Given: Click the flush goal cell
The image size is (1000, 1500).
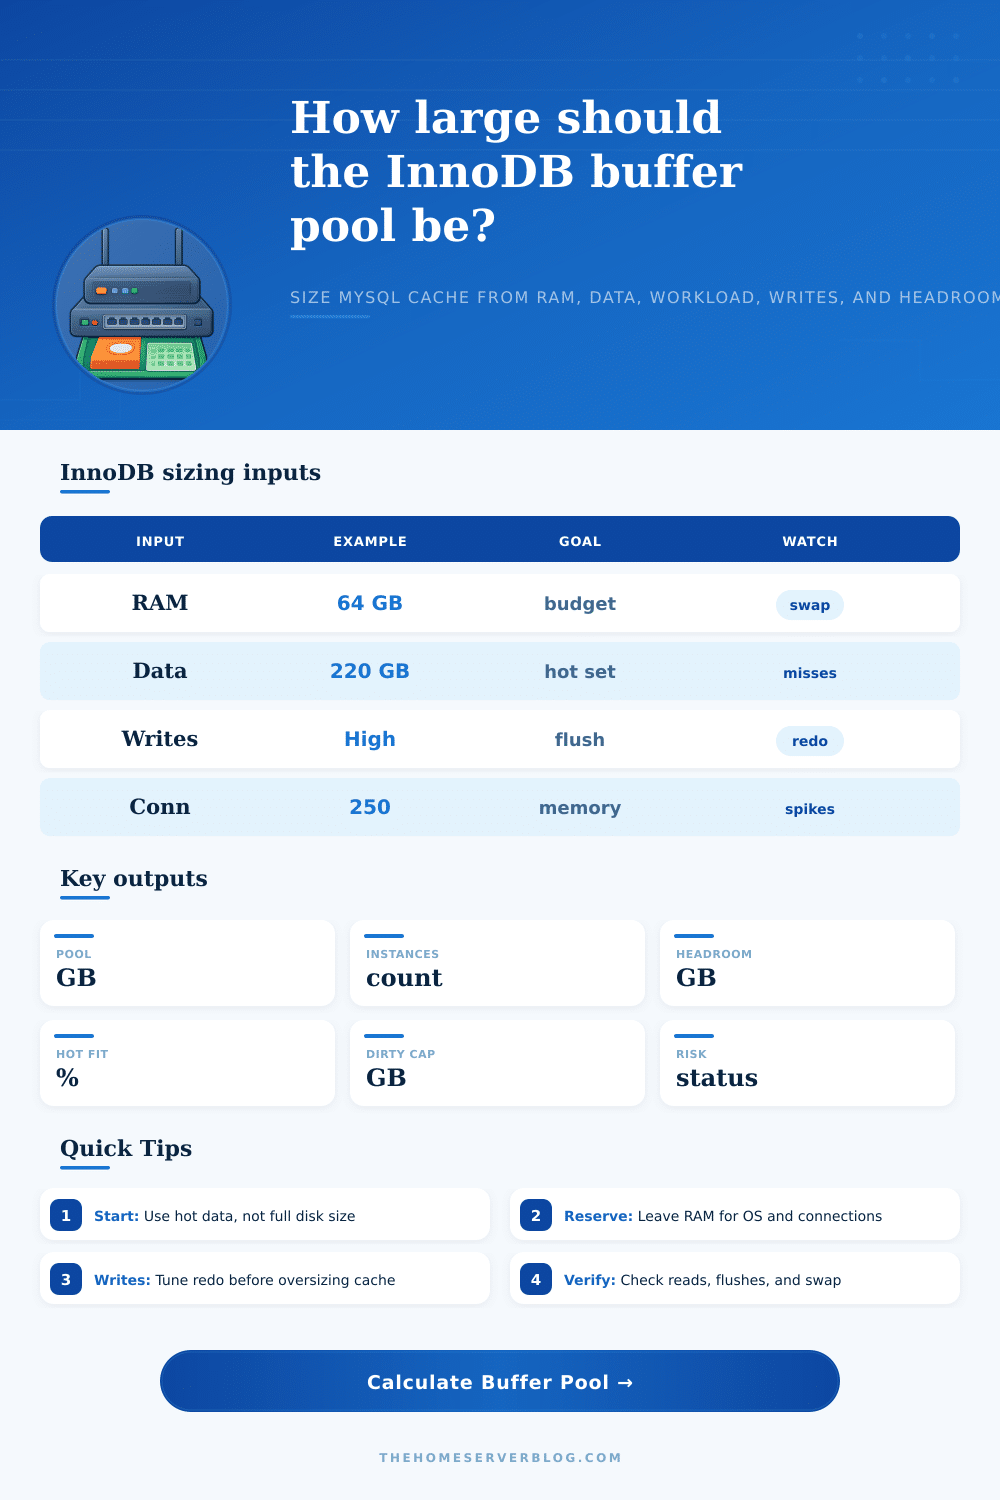Looking at the screenshot, I should click(580, 740).
